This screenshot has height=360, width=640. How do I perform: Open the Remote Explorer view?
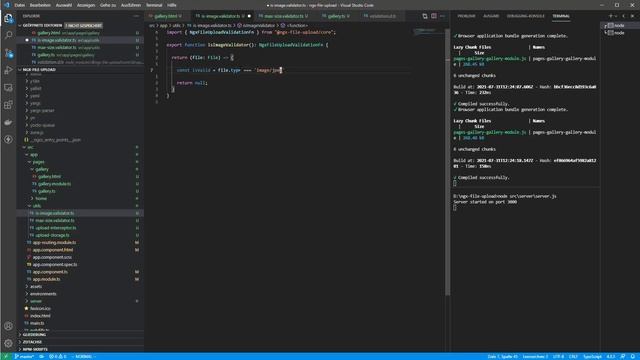[8, 88]
